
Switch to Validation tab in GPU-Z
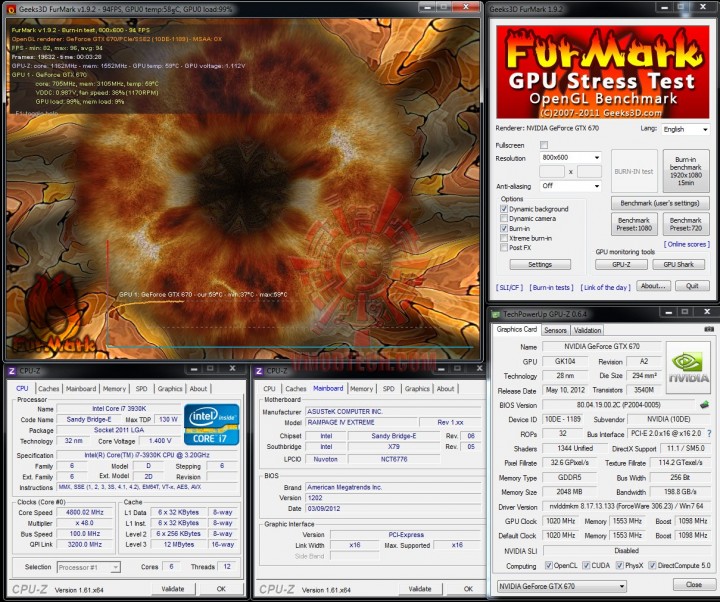click(587, 330)
